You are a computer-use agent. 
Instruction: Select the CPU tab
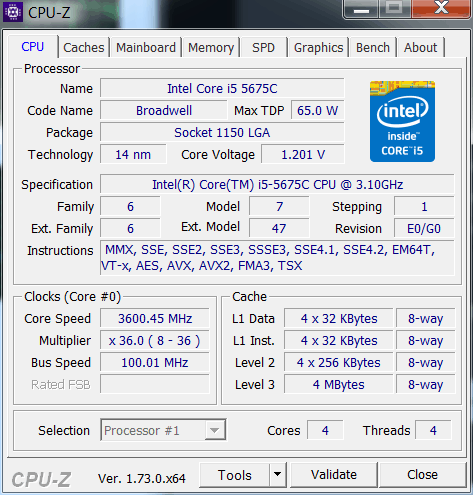point(32,46)
